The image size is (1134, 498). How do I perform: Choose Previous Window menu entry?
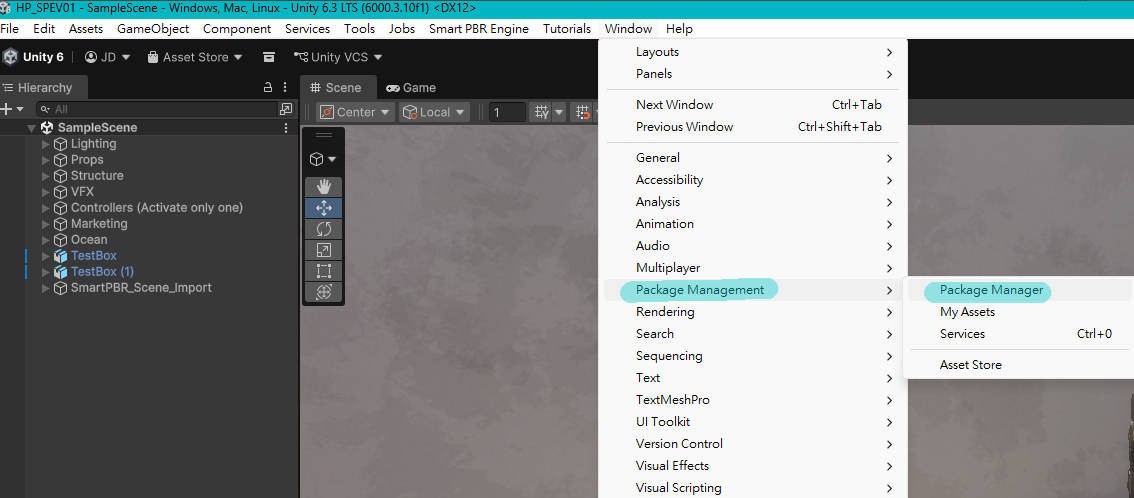(752, 126)
